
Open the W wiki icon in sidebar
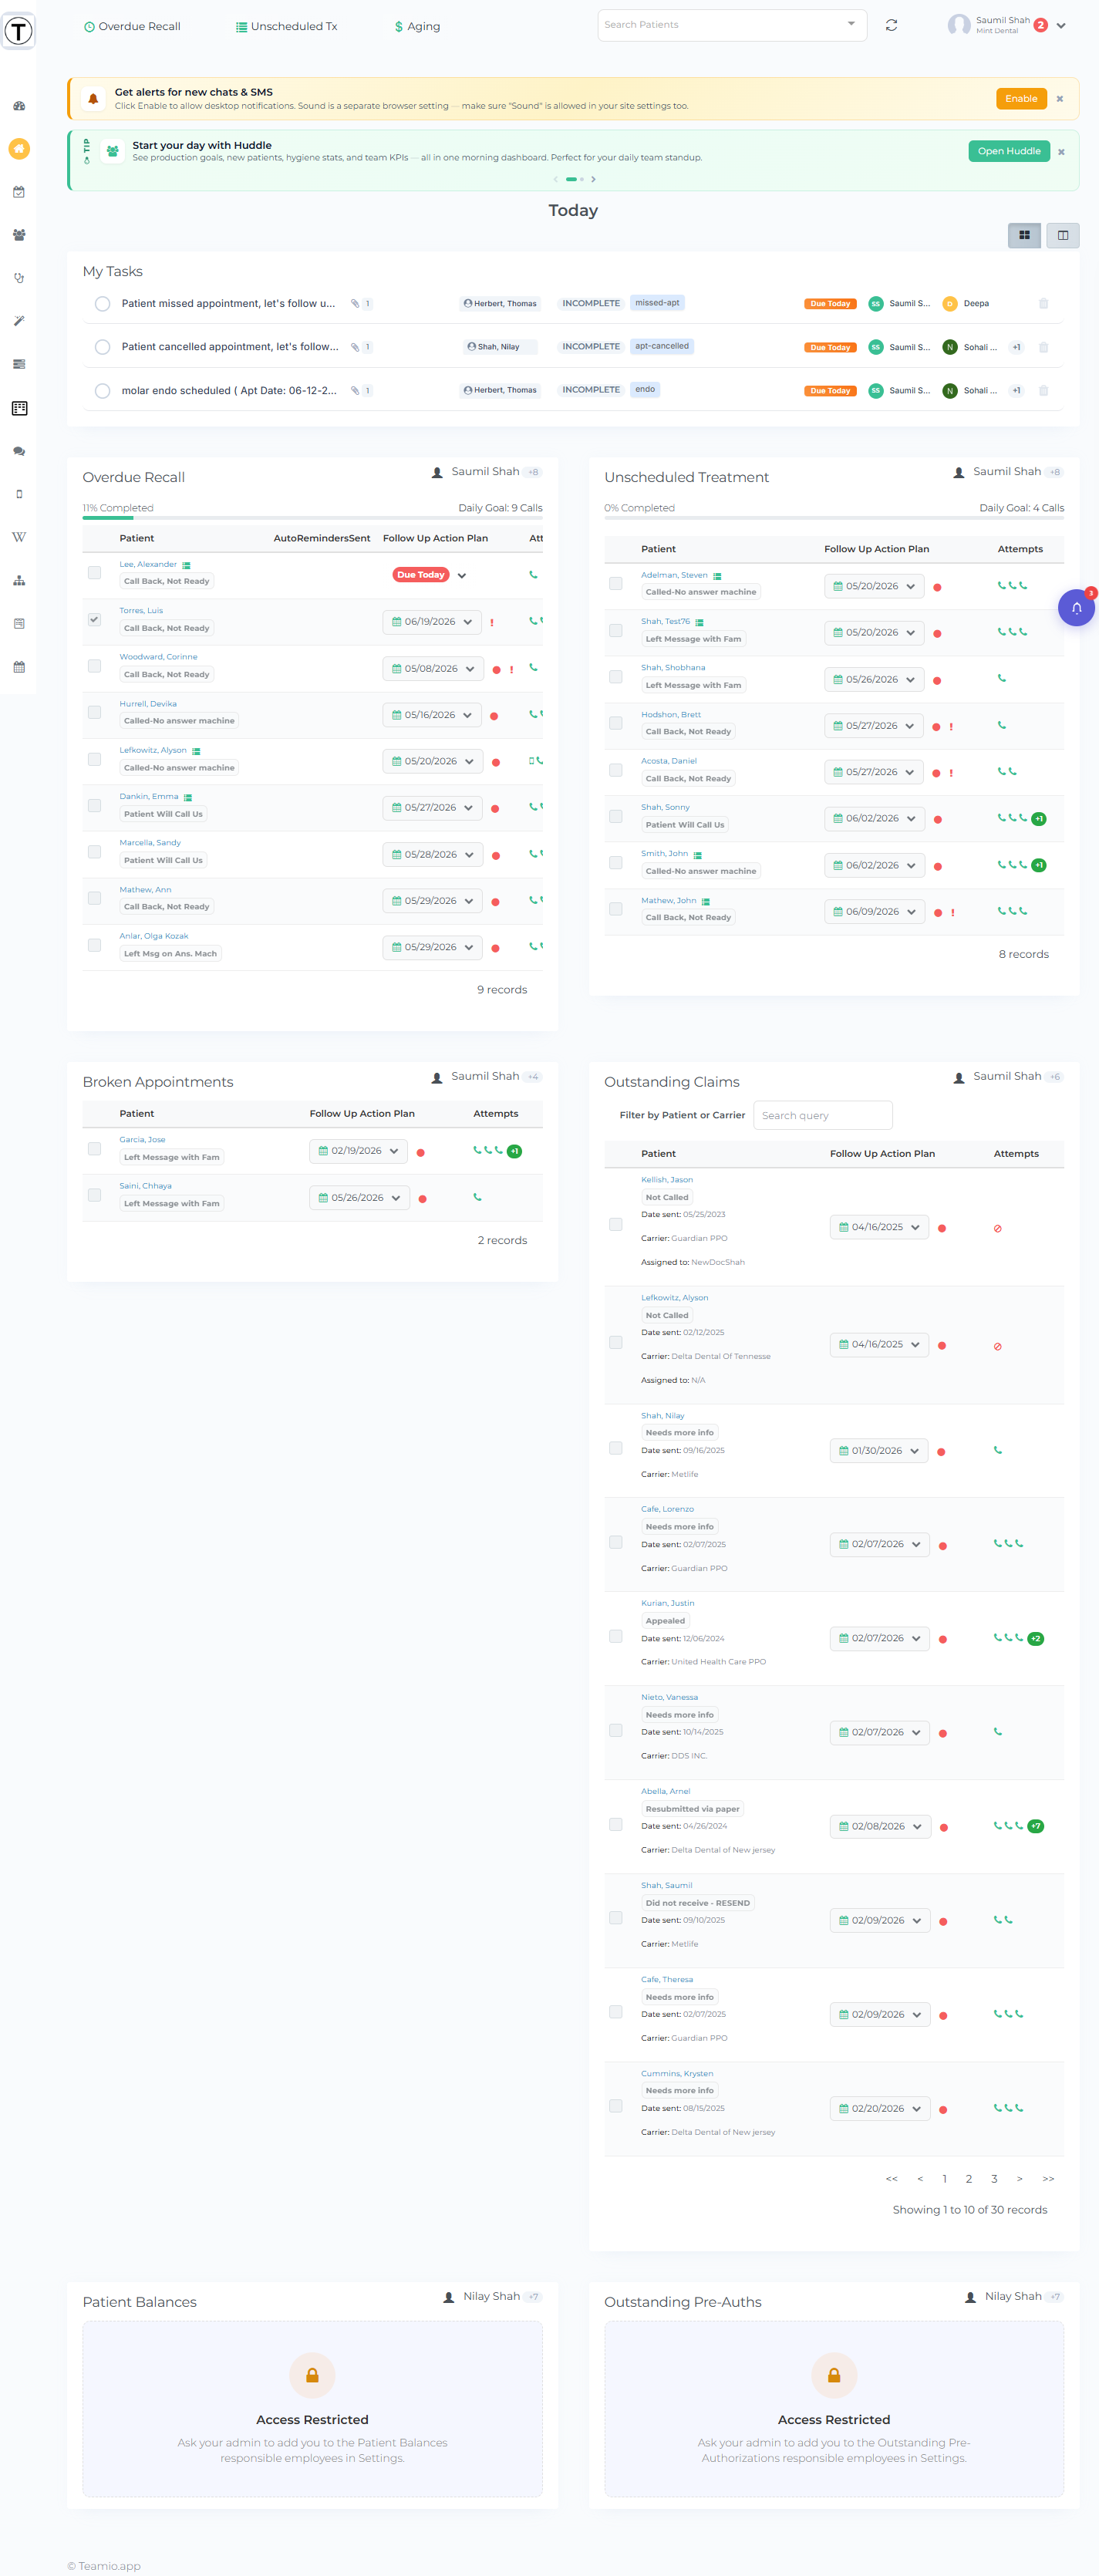click(x=19, y=537)
